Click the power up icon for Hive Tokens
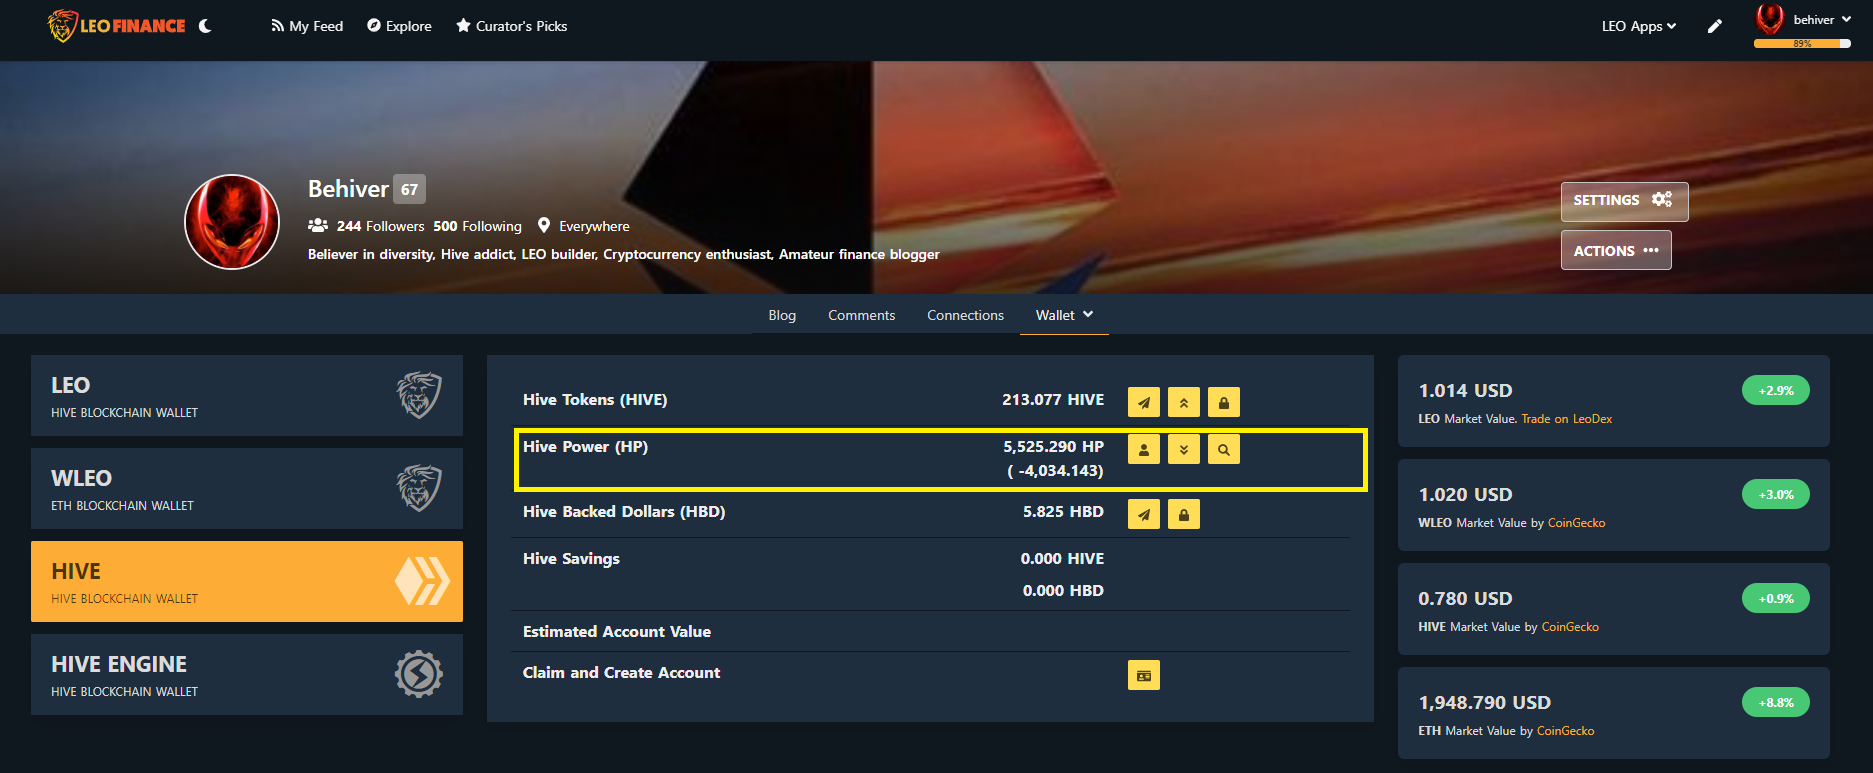The width and height of the screenshot is (1873, 773). pyautogui.click(x=1184, y=402)
